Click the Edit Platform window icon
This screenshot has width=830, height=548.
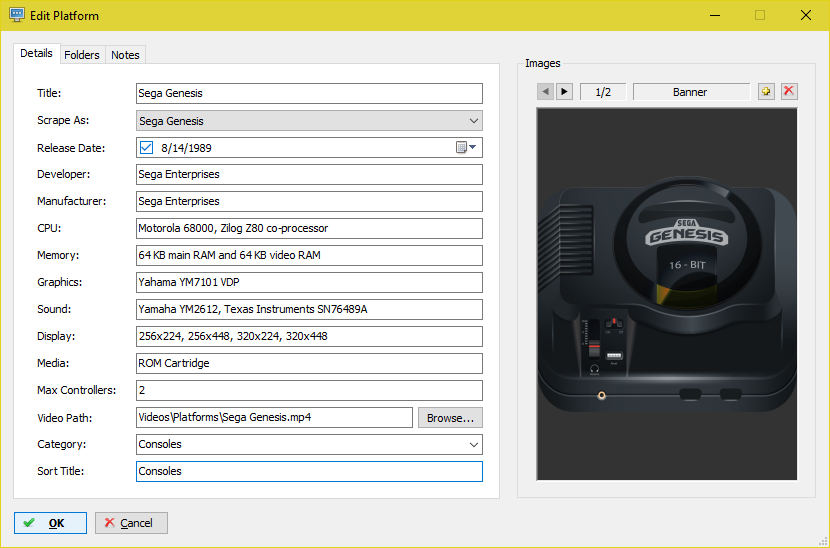(x=17, y=15)
